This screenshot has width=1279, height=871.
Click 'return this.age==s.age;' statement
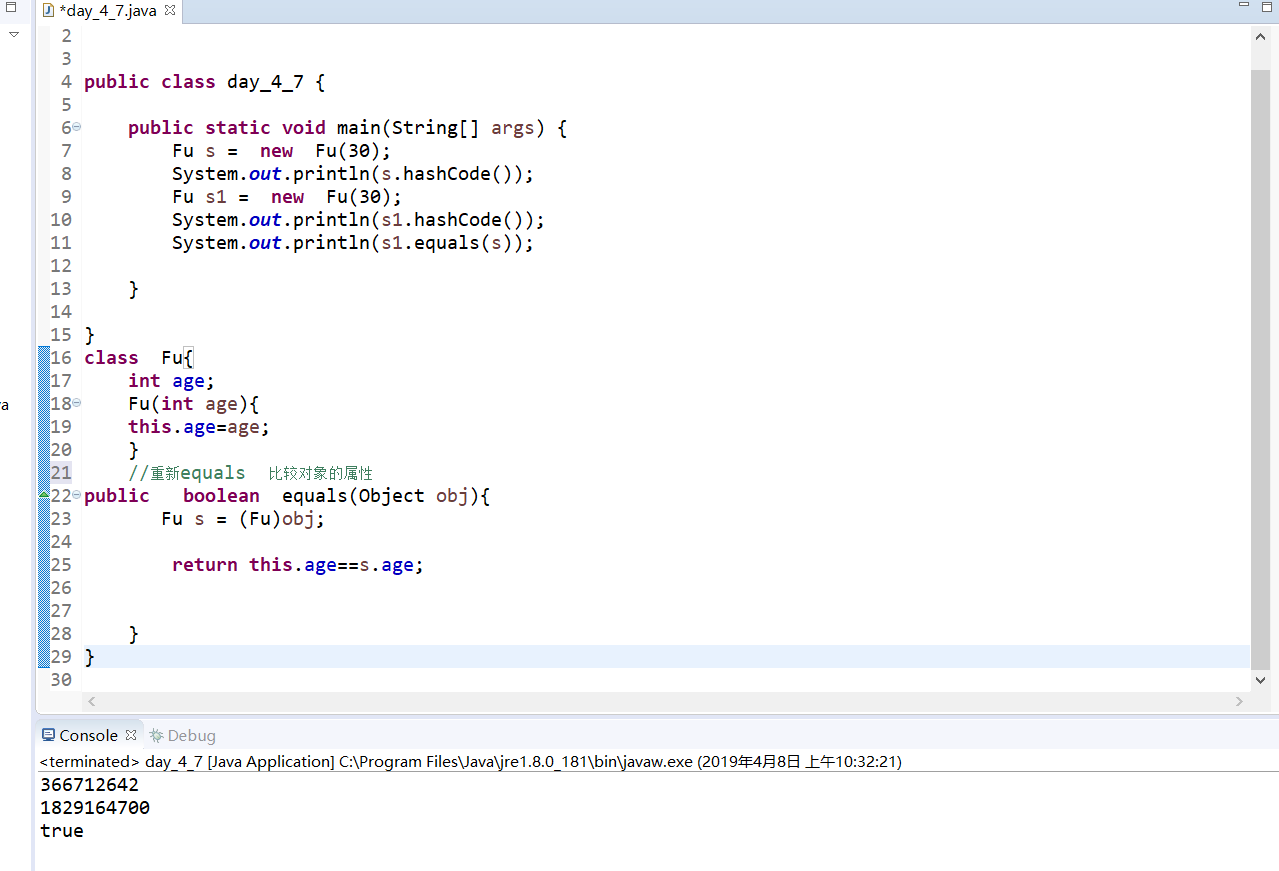pos(298,565)
